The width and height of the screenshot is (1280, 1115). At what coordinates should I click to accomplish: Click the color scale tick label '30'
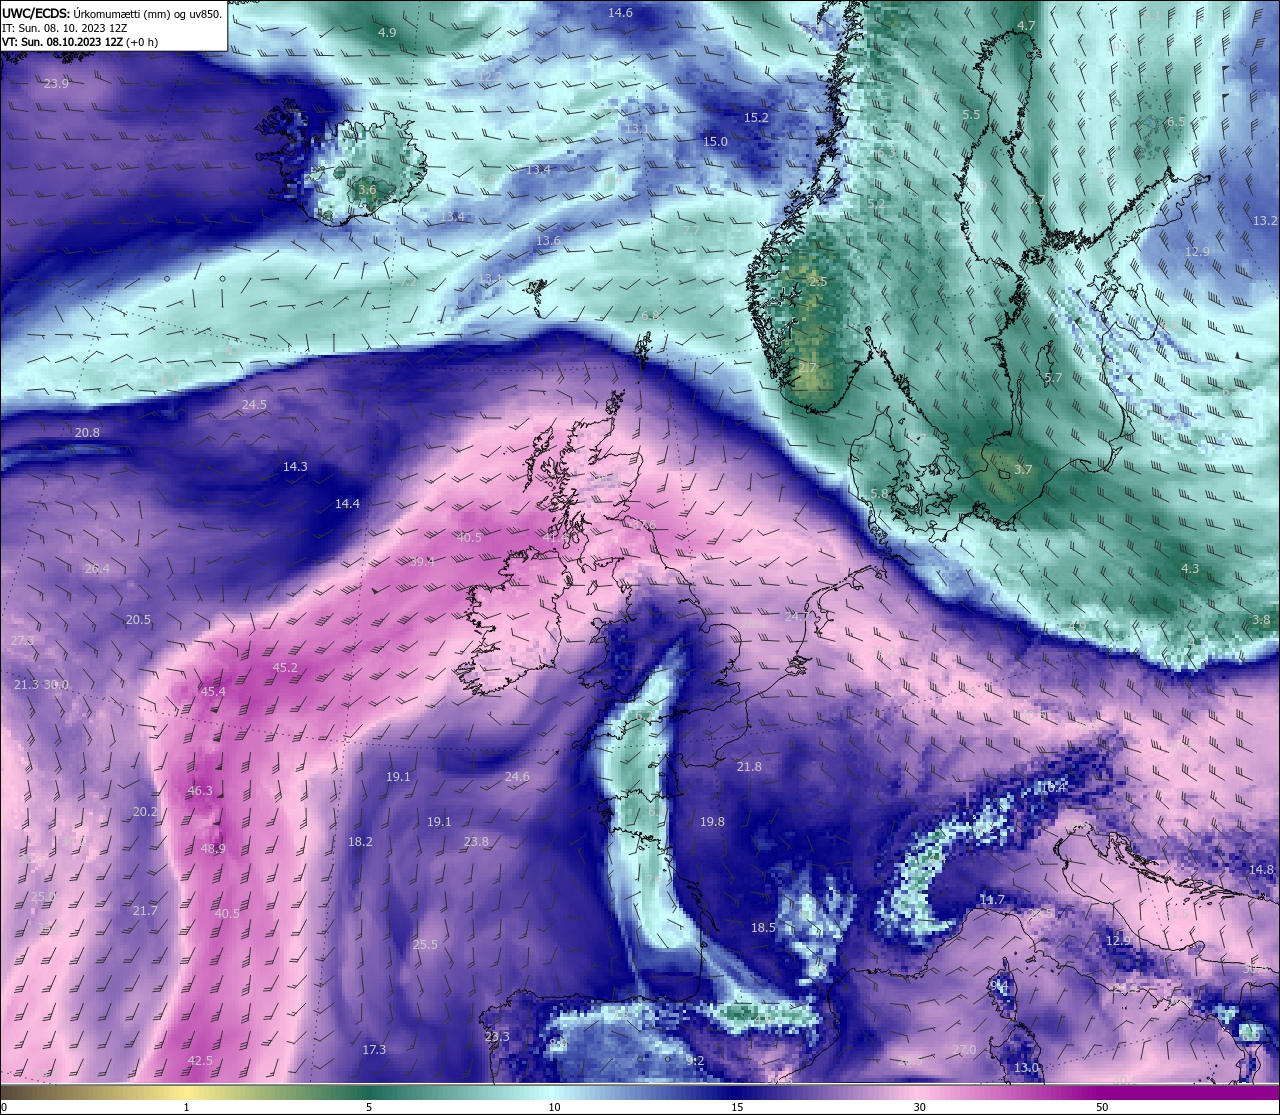coord(919,1107)
